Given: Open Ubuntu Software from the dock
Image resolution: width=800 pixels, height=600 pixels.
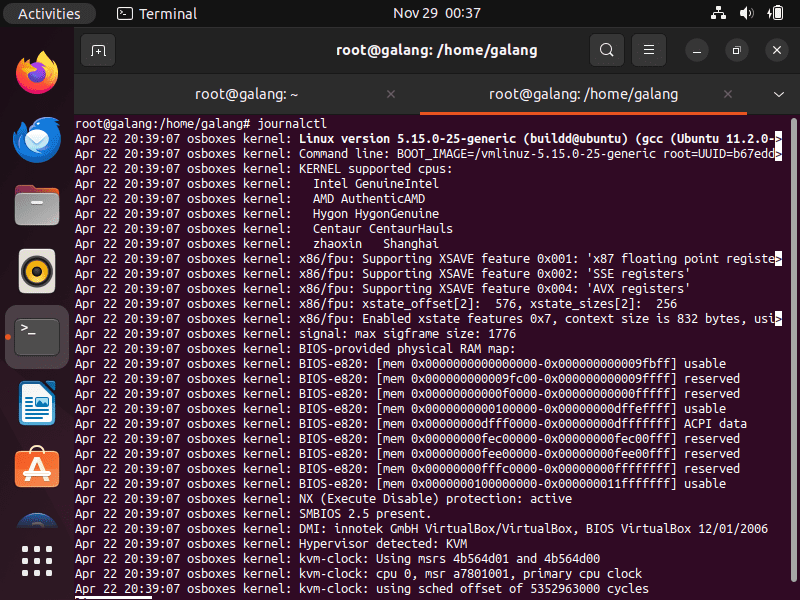Looking at the screenshot, I should (37, 467).
